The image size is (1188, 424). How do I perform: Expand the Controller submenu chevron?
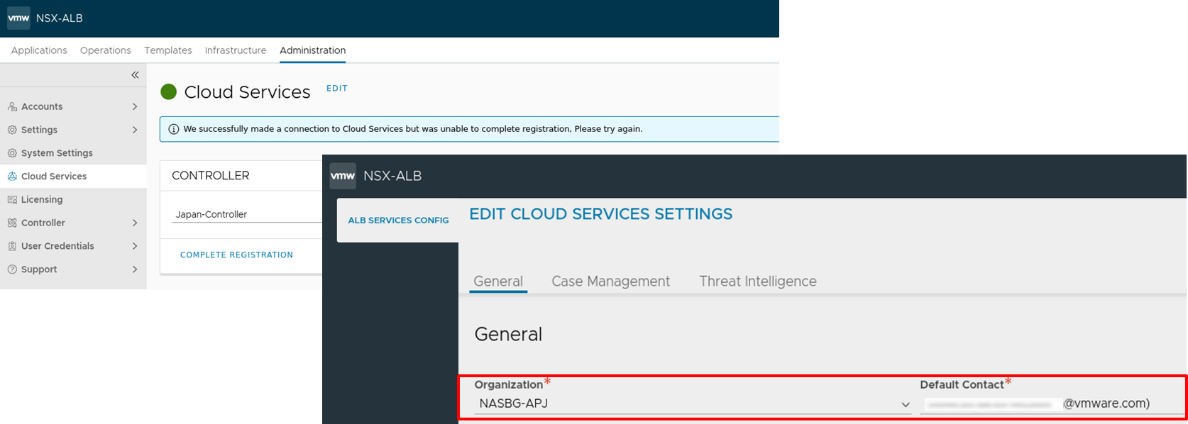click(135, 223)
